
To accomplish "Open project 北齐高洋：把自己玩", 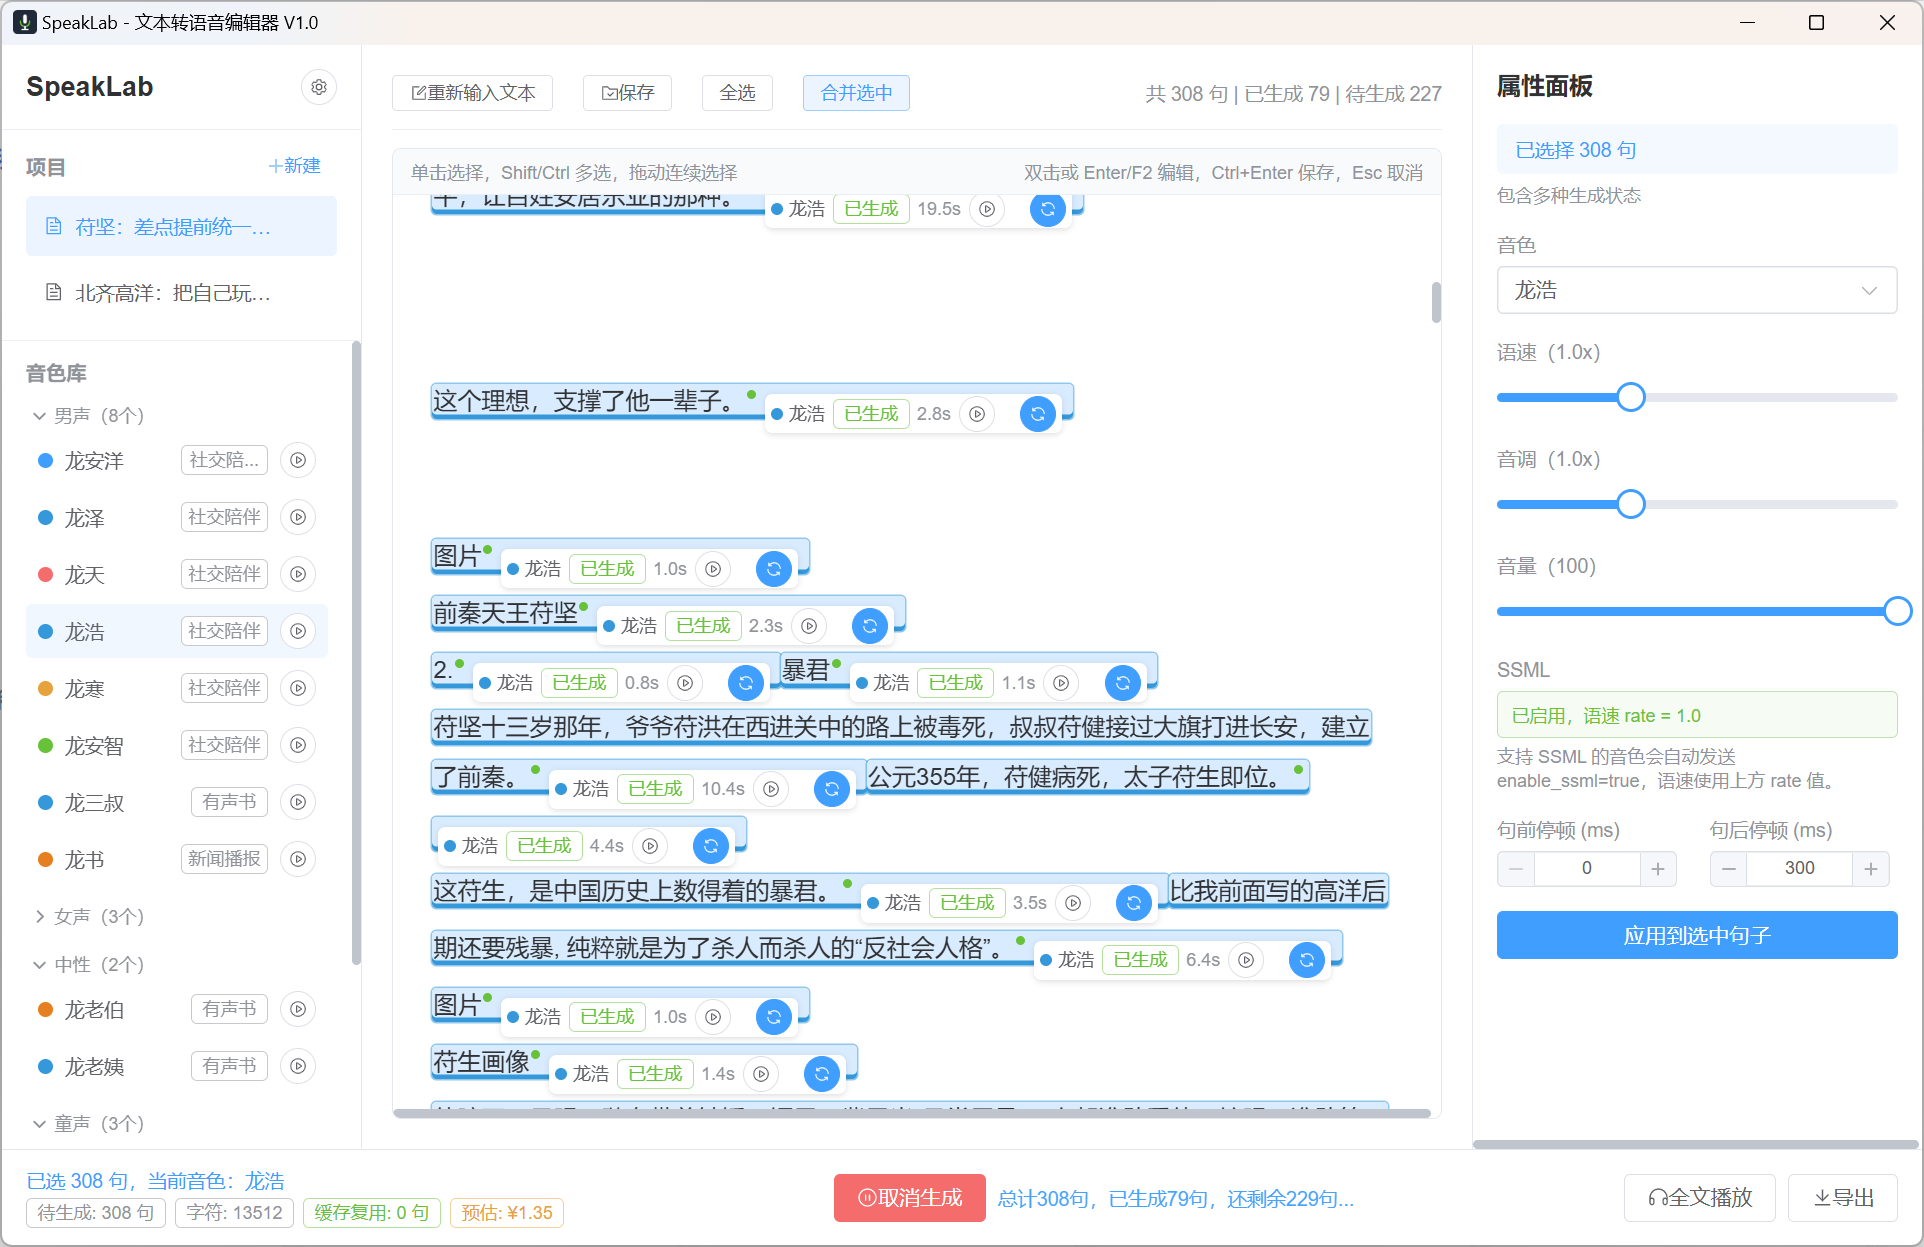I will coord(181,293).
